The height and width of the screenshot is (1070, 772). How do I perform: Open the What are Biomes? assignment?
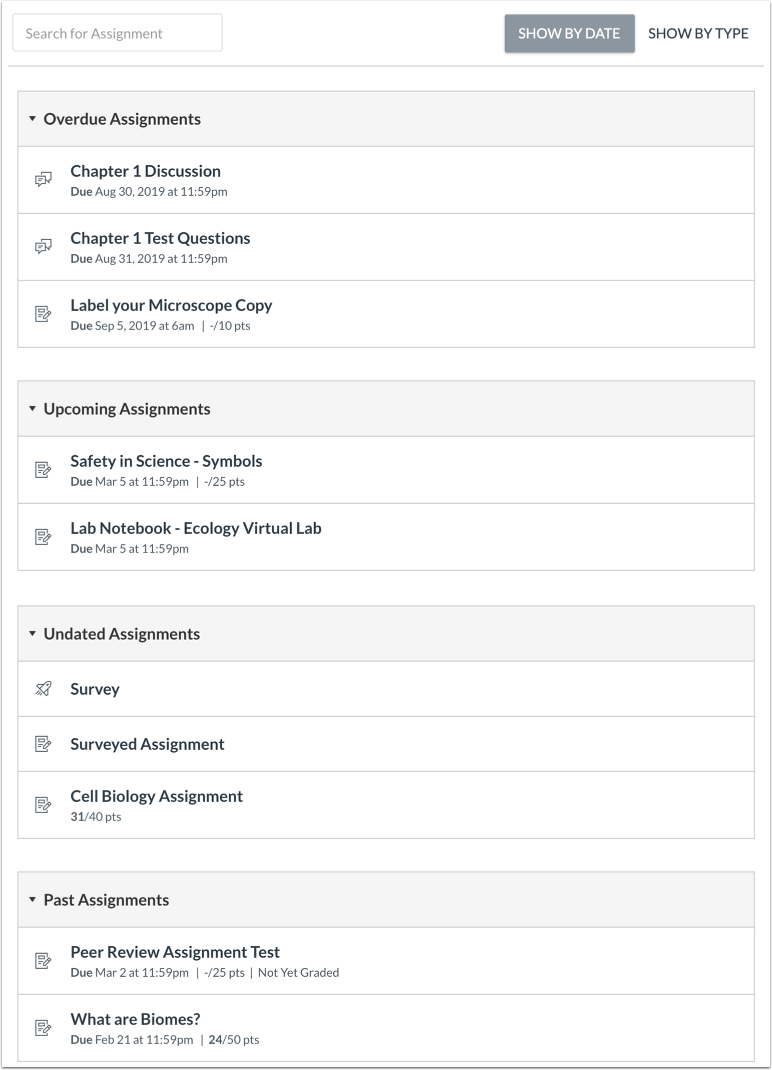point(135,1020)
